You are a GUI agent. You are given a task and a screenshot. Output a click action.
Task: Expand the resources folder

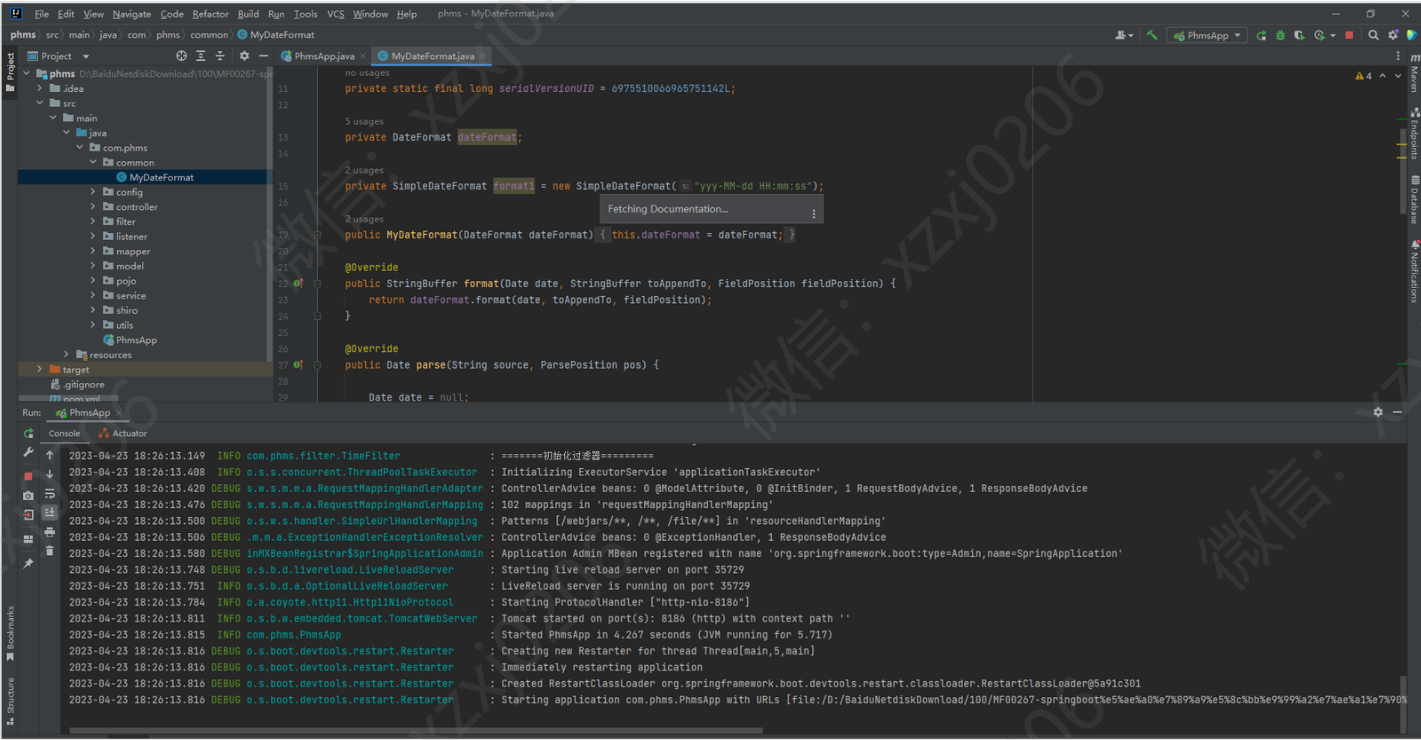pyautogui.click(x=66, y=354)
